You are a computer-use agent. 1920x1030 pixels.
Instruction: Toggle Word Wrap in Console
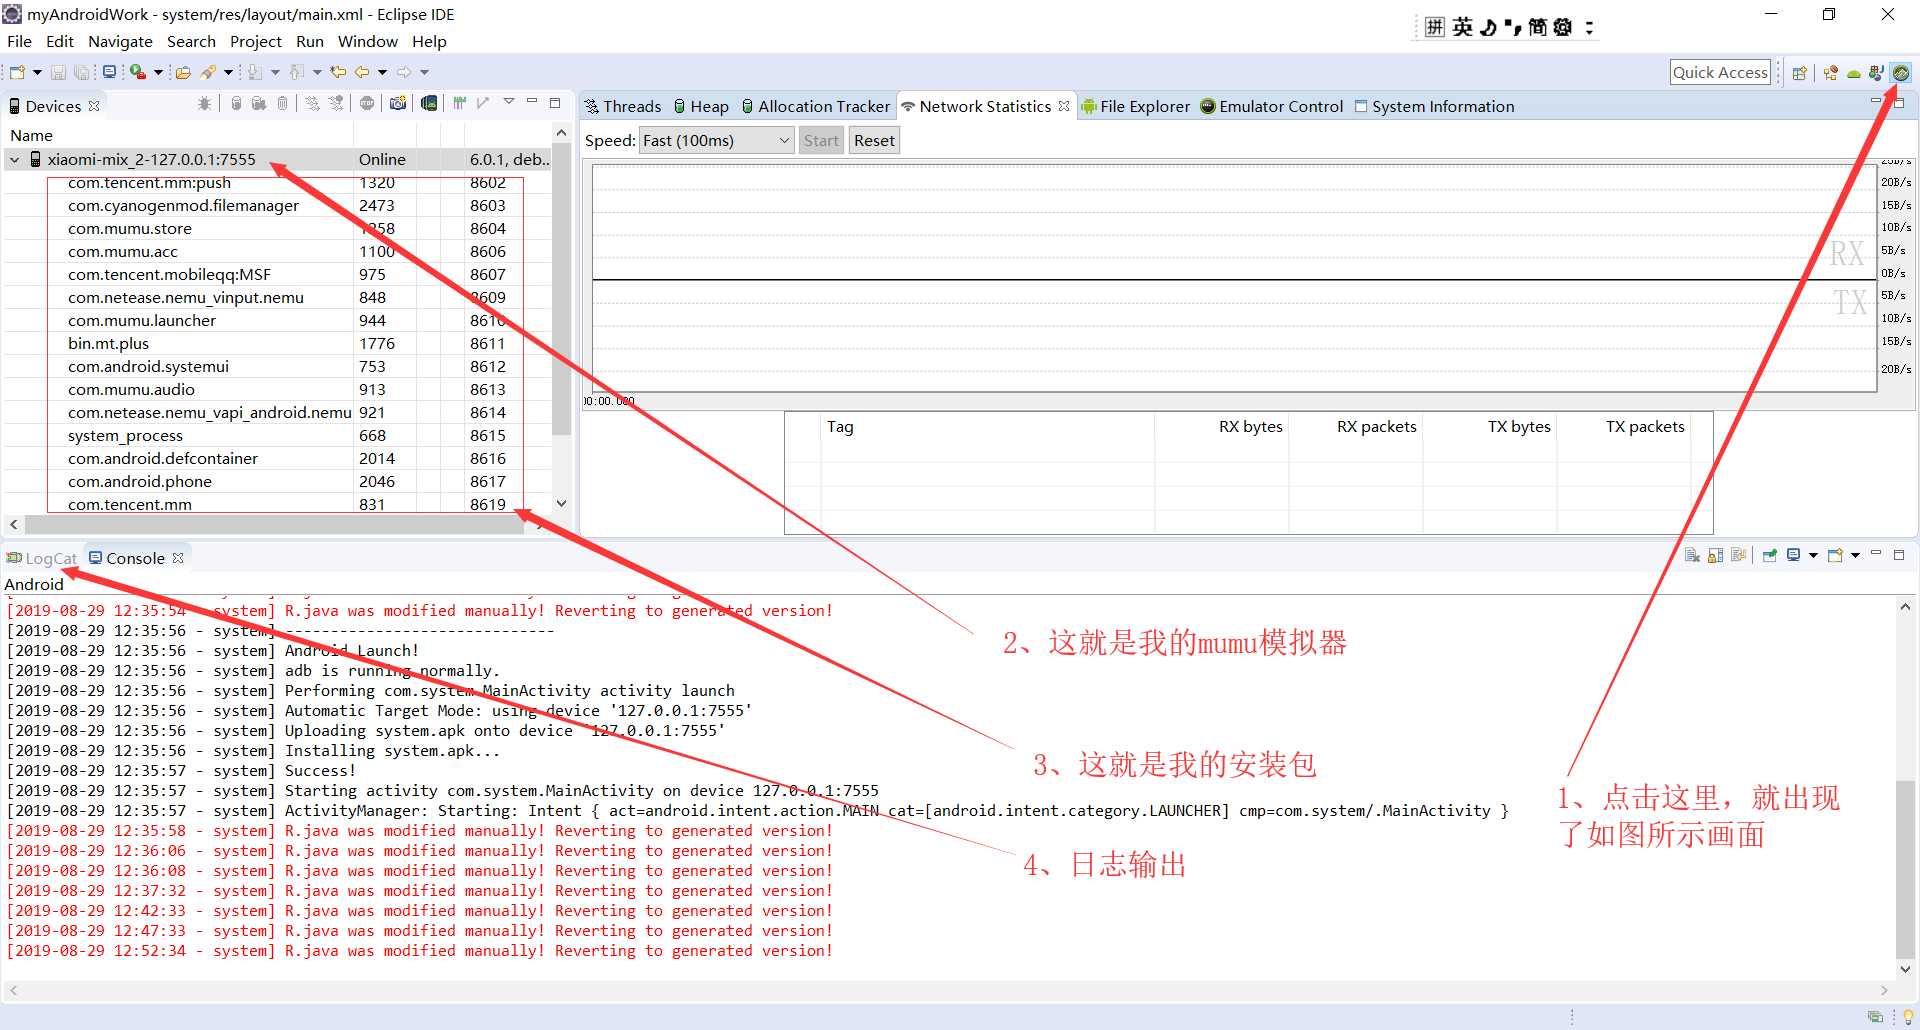point(1738,555)
